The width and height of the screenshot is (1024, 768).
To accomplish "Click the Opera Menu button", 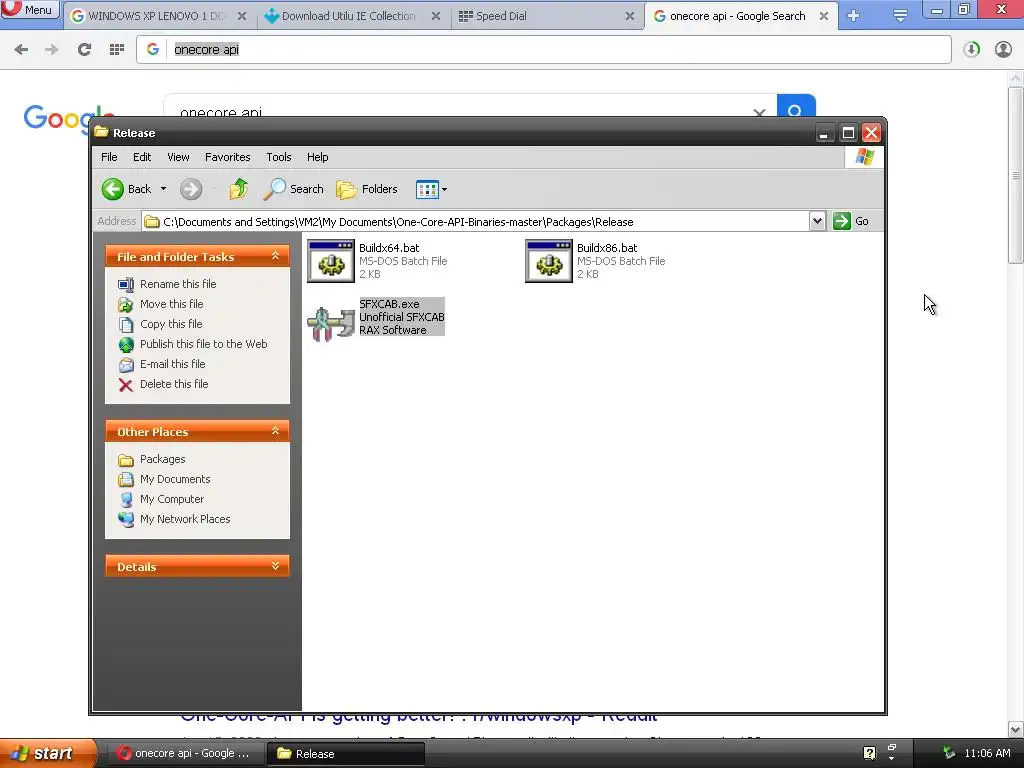I will pyautogui.click(x=29, y=10).
